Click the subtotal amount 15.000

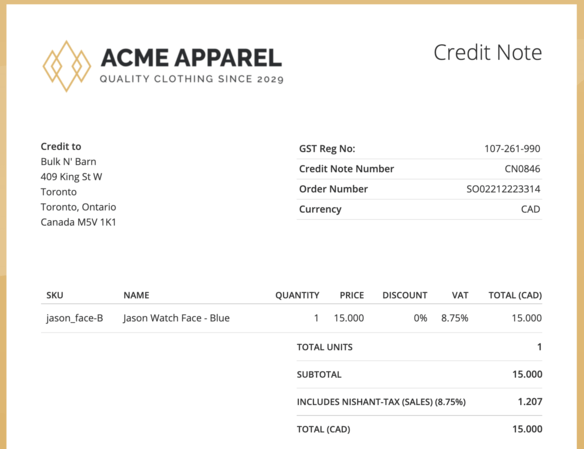[x=527, y=374]
